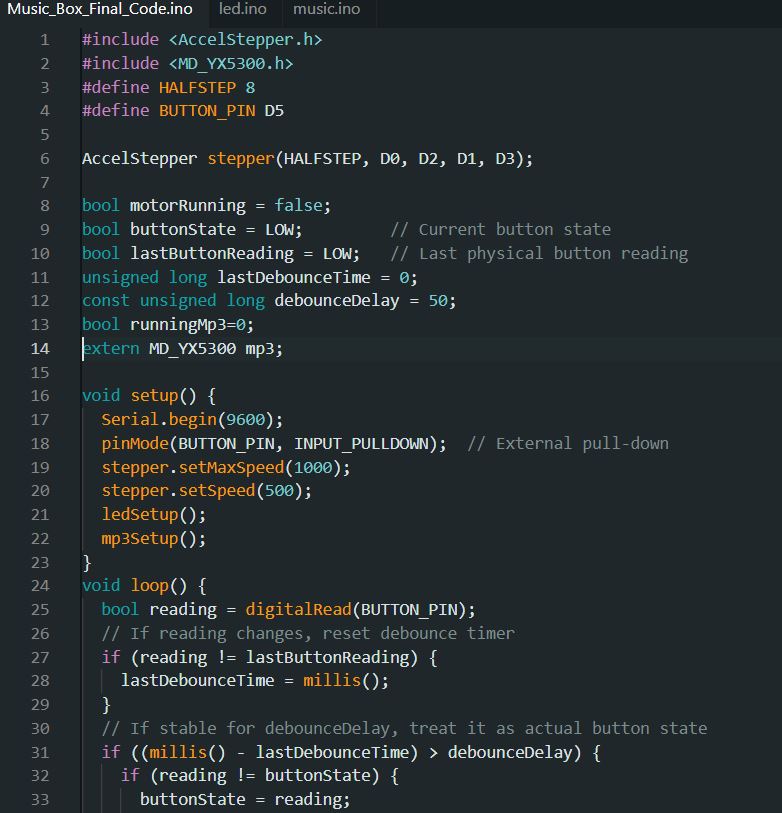
Task: Click on '#include <AccelStepper.h>' line
Action: tap(202, 40)
